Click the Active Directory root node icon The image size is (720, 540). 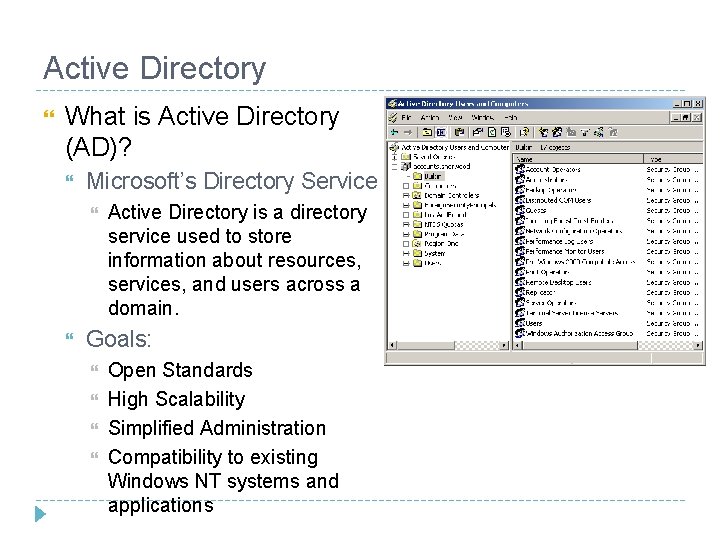(x=394, y=147)
